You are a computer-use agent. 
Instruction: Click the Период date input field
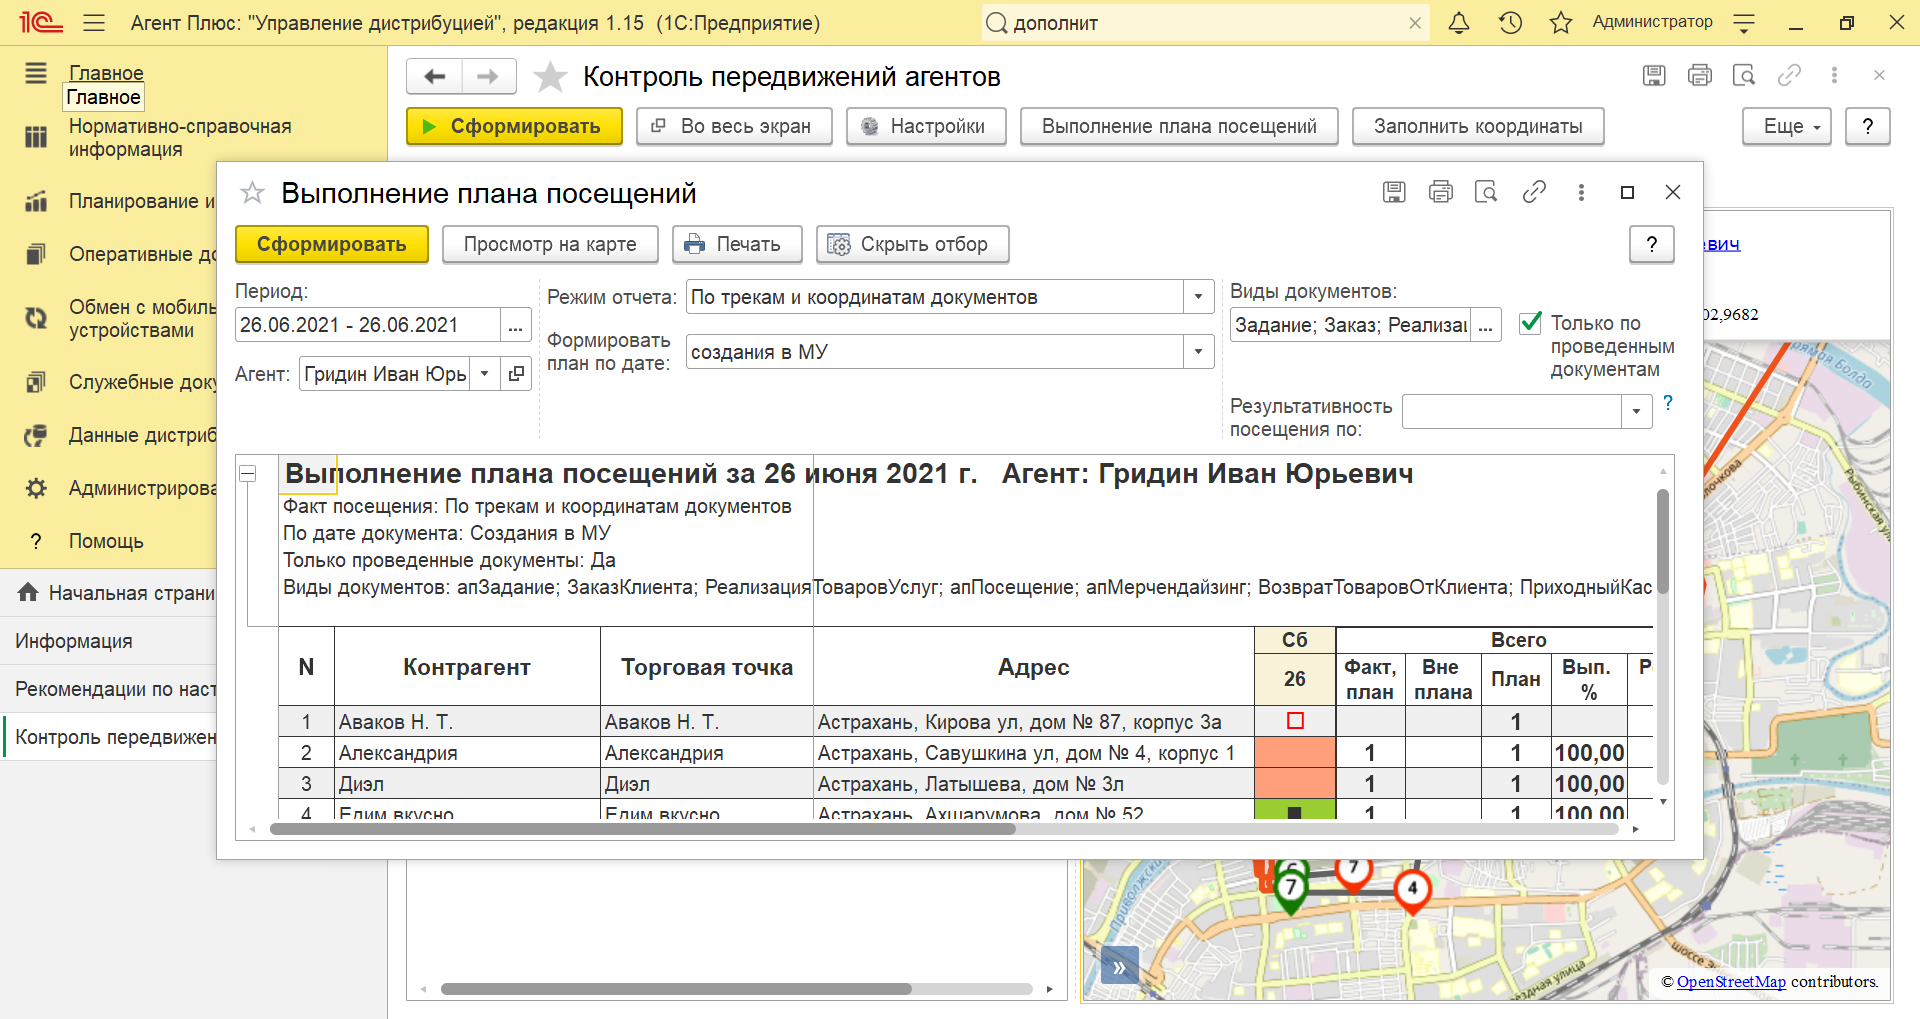pyautogui.click(x=367, y=325)
